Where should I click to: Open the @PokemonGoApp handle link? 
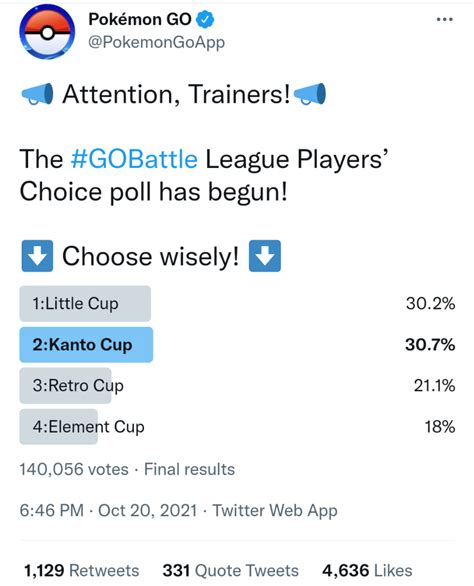156,43
